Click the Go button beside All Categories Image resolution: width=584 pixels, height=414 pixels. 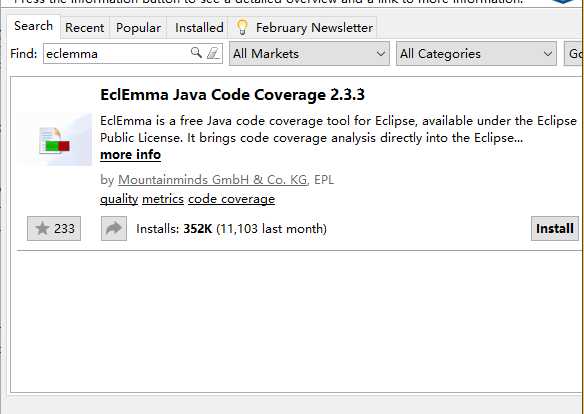[574, 54]
